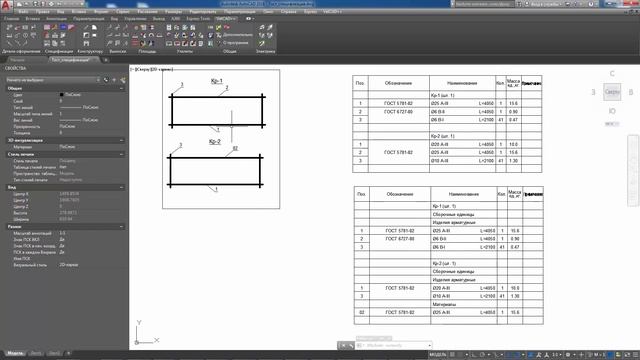Click the Select Objects icon in Properties palette
Screen dimensions: 640x360
[114, 80]
